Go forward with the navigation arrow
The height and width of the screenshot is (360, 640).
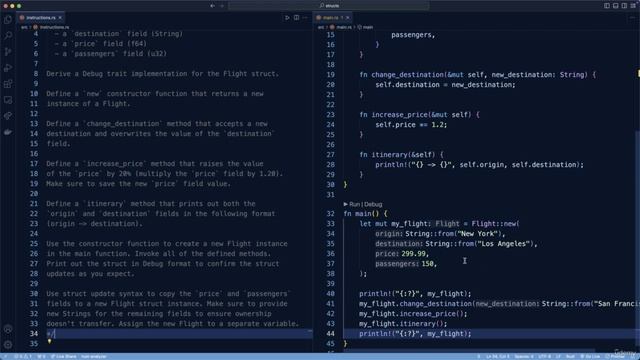pyautogui.click(x=222, y=6)
